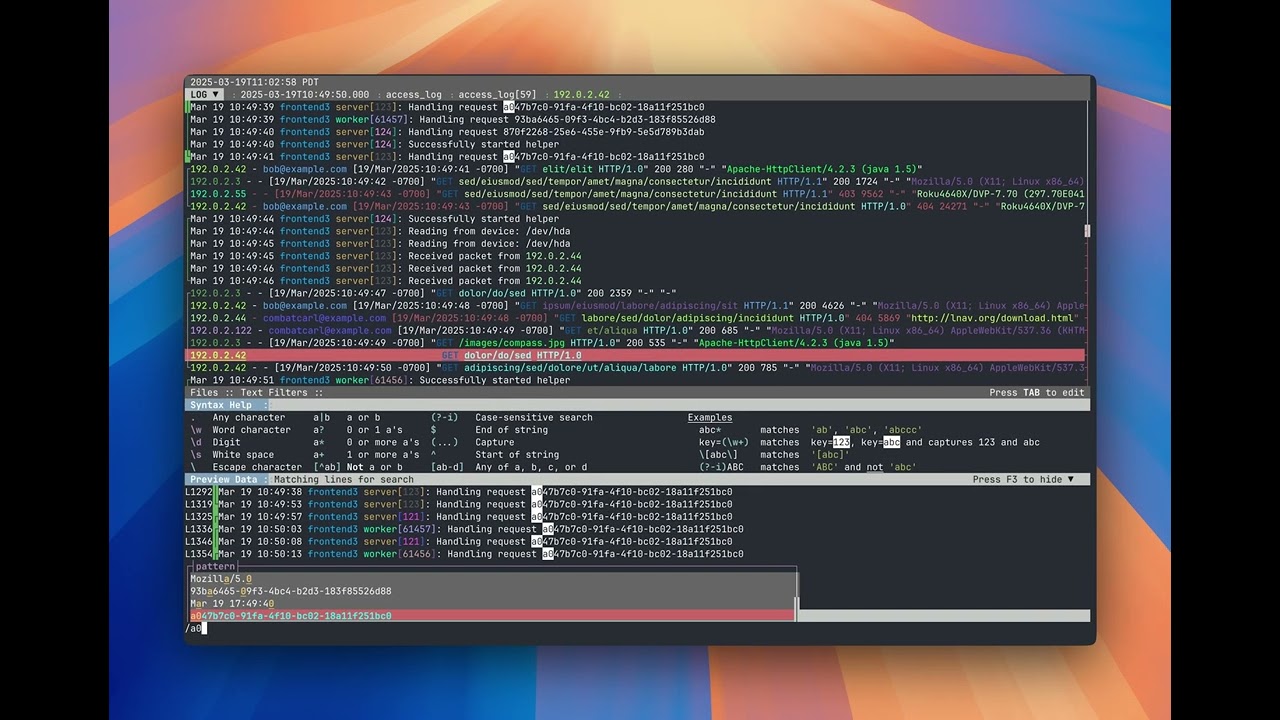Select the highlighted 'GET dolor/do/sed HTTP/1.0' log row
Screen dimensions: 1280x720
point(635,355)
